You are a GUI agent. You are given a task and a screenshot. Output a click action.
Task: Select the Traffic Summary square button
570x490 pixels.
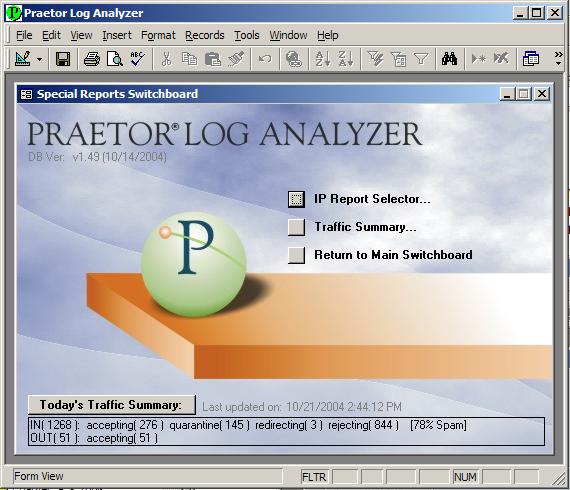coord(296,227)
